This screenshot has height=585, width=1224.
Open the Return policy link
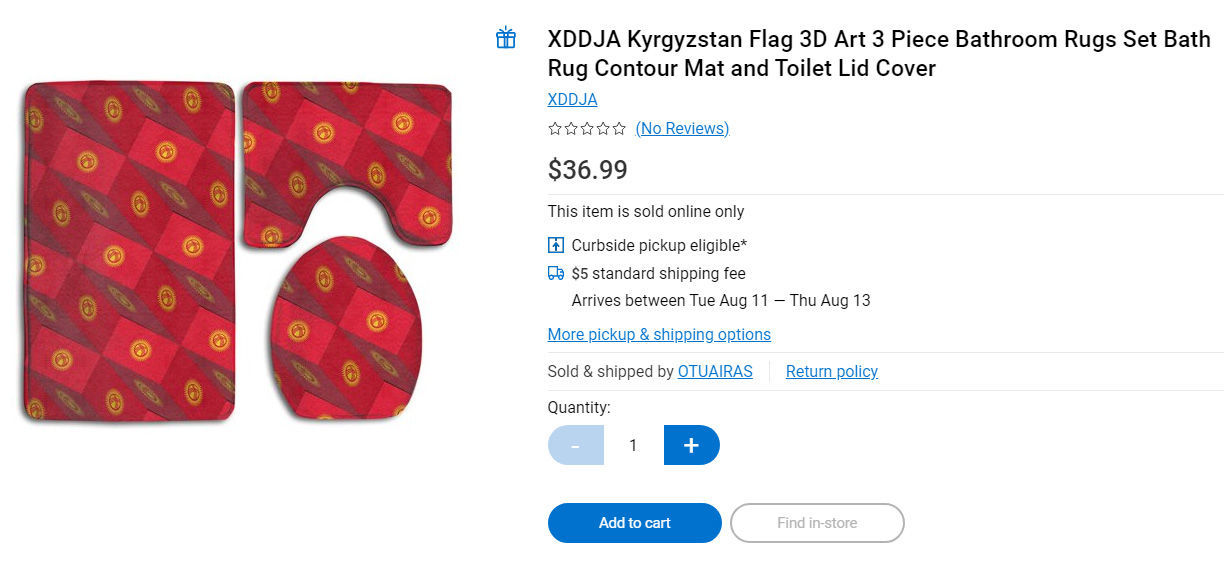832,371
